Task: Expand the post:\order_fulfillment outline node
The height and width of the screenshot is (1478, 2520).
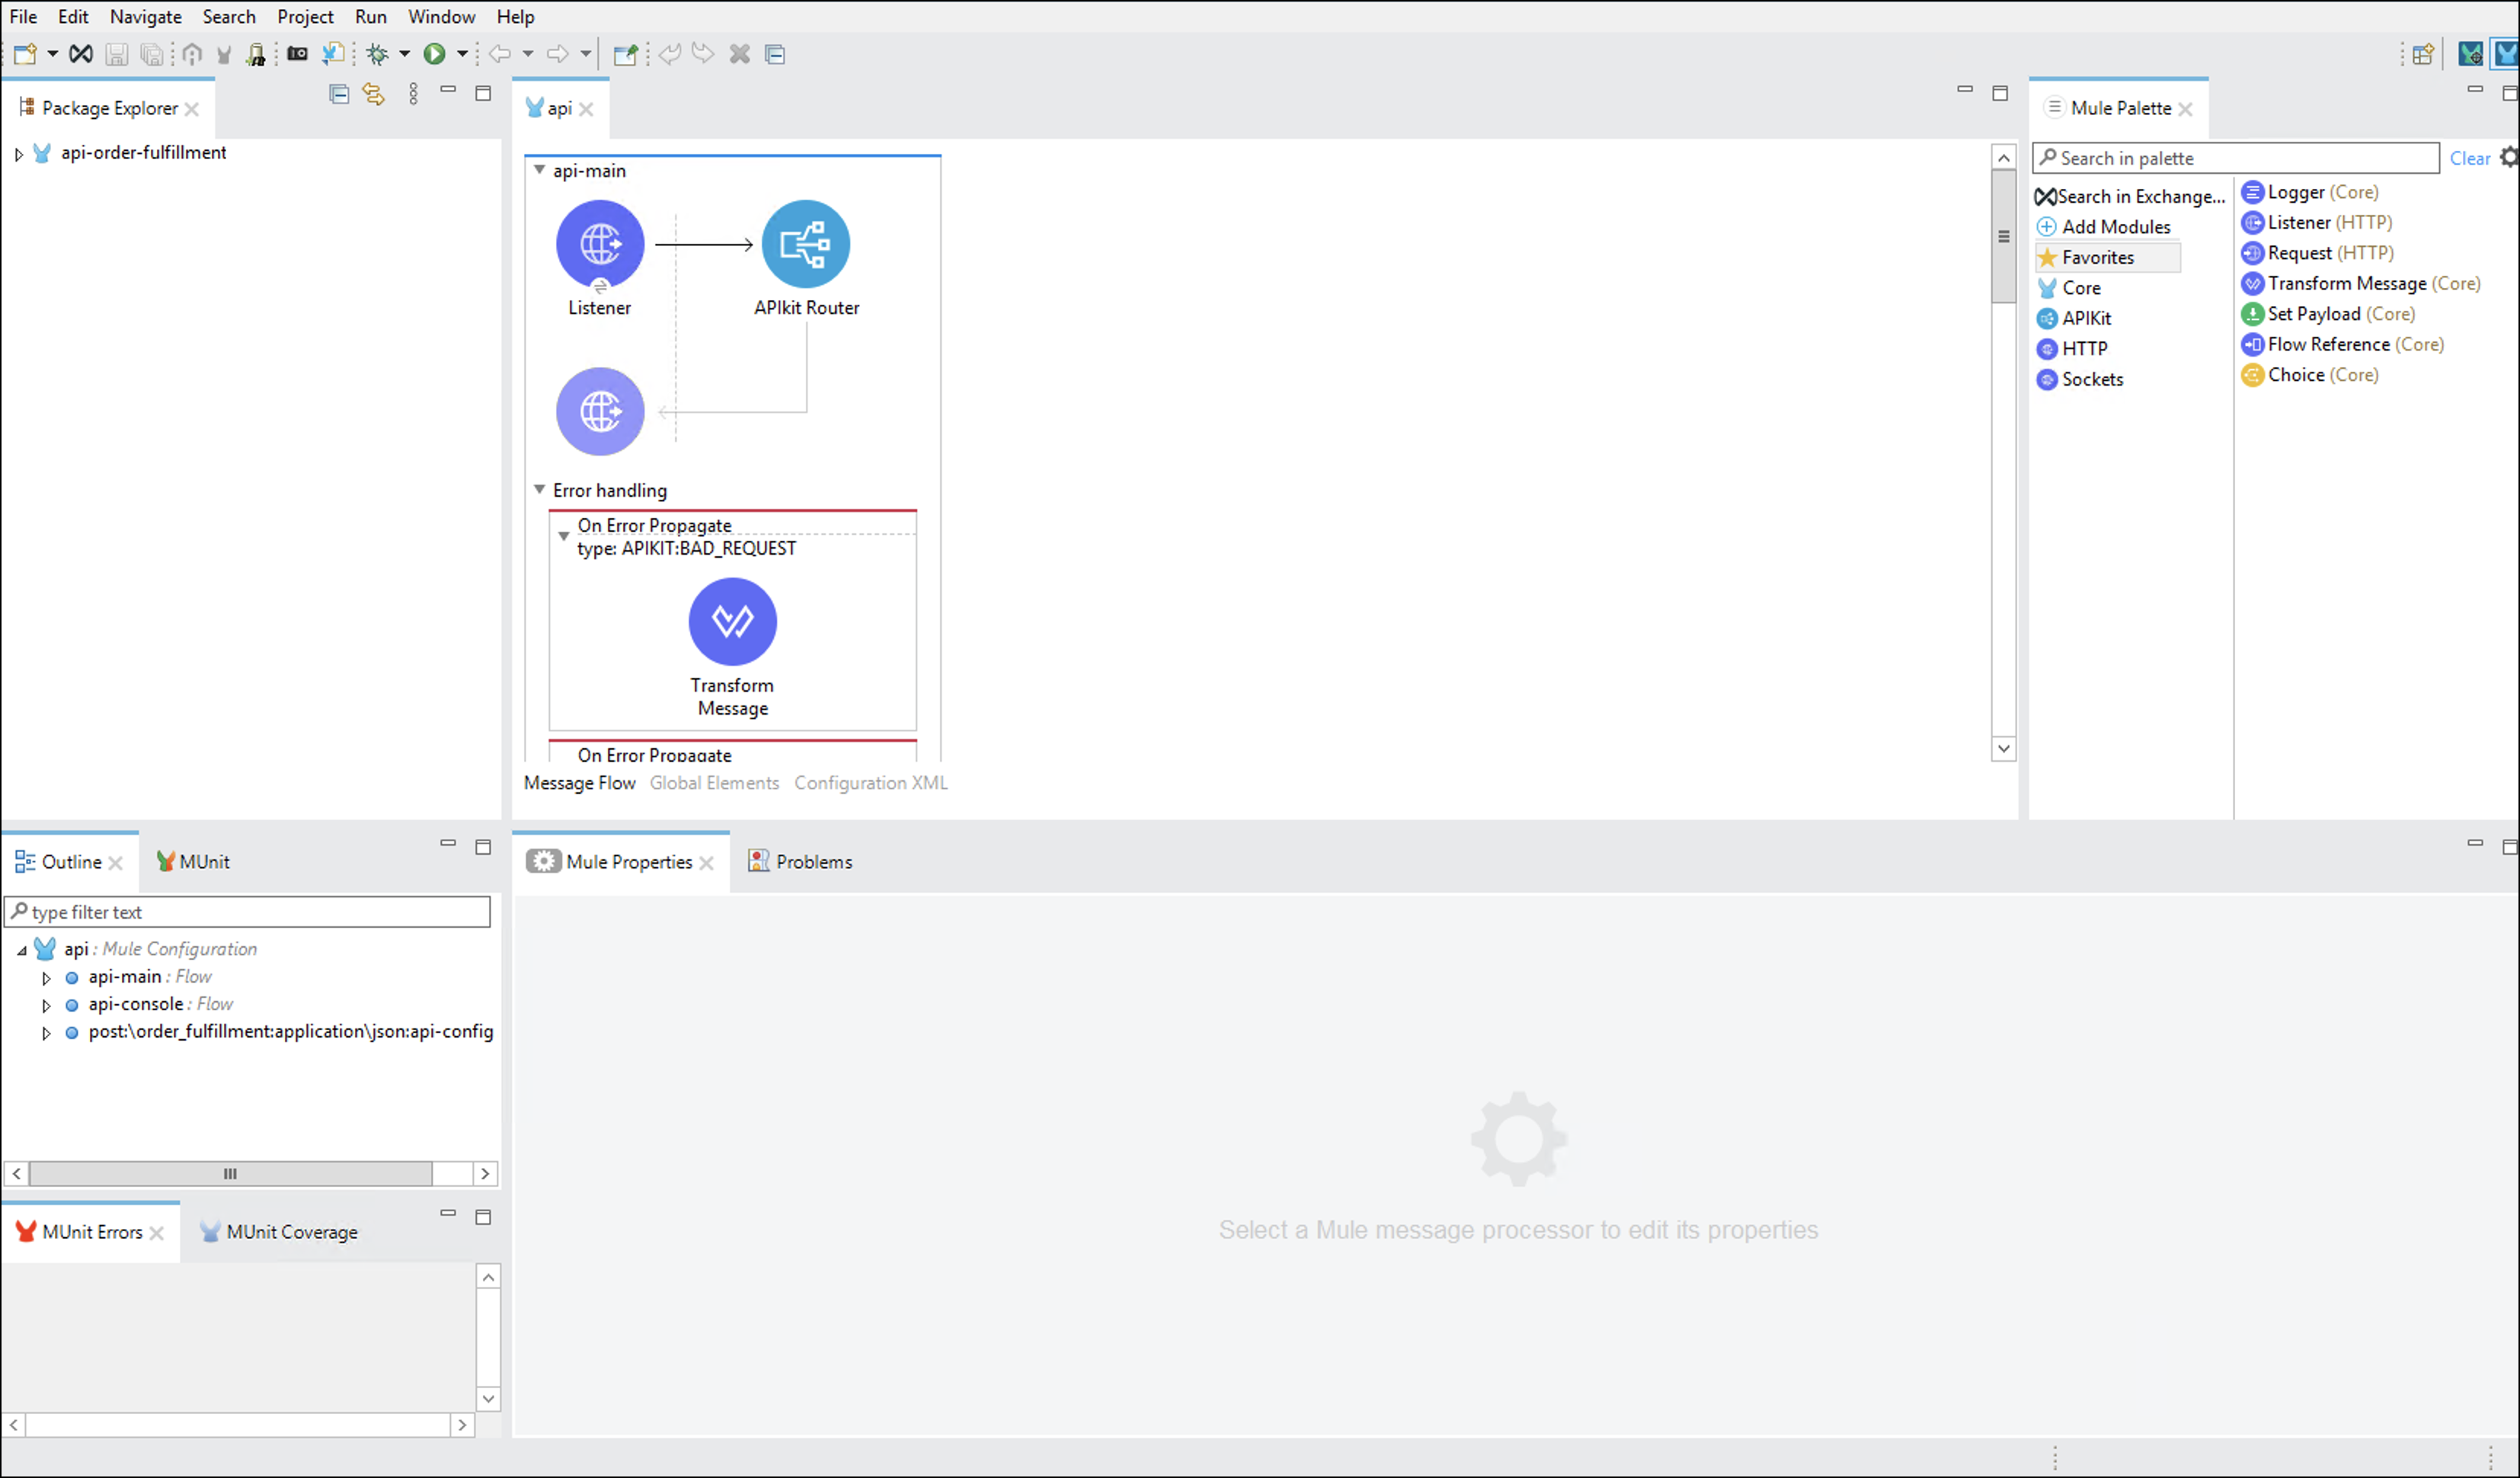Action: 46,1033
